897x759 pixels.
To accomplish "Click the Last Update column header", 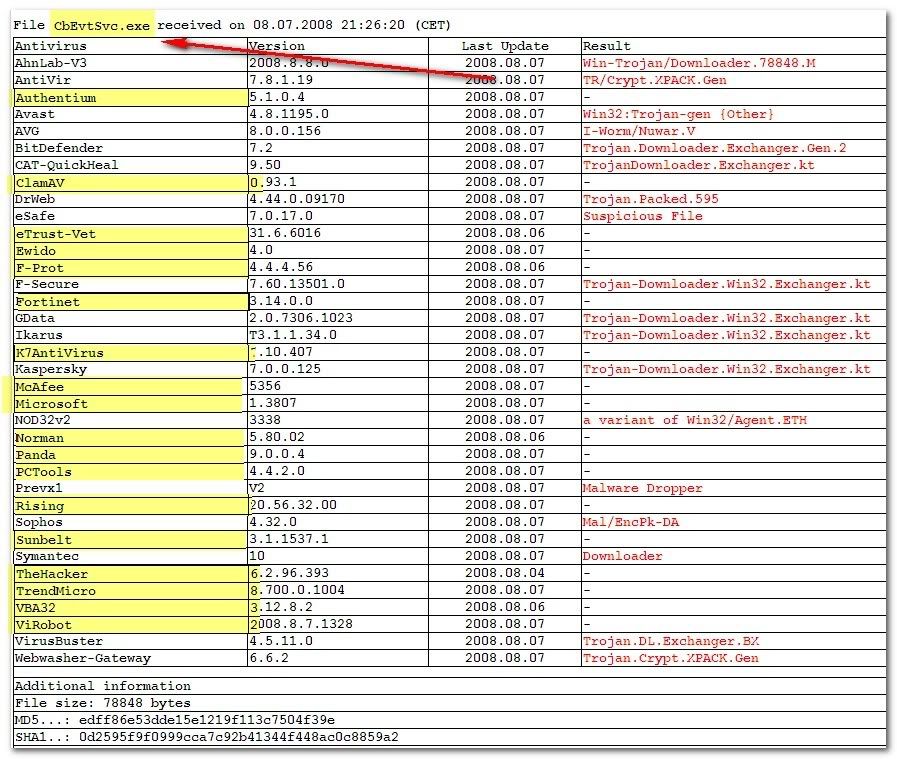I will coord(504,46).
